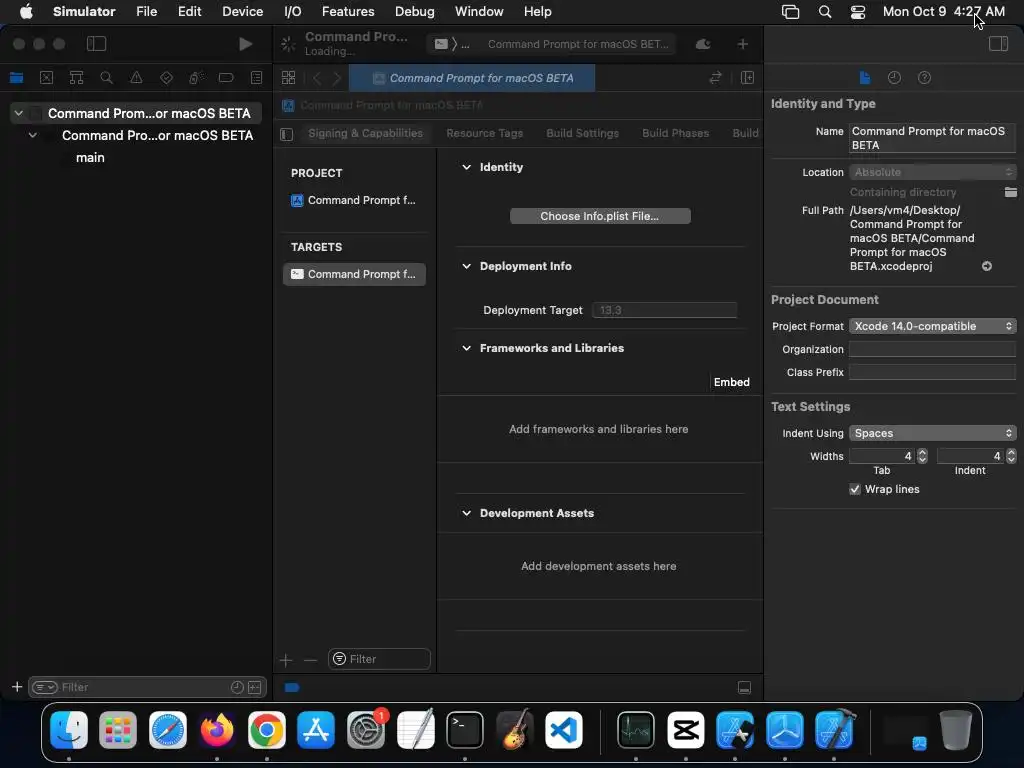Open the Issue navigator warning icon
This screenshot has width=1024, height=768.
[x=136, y=78]
